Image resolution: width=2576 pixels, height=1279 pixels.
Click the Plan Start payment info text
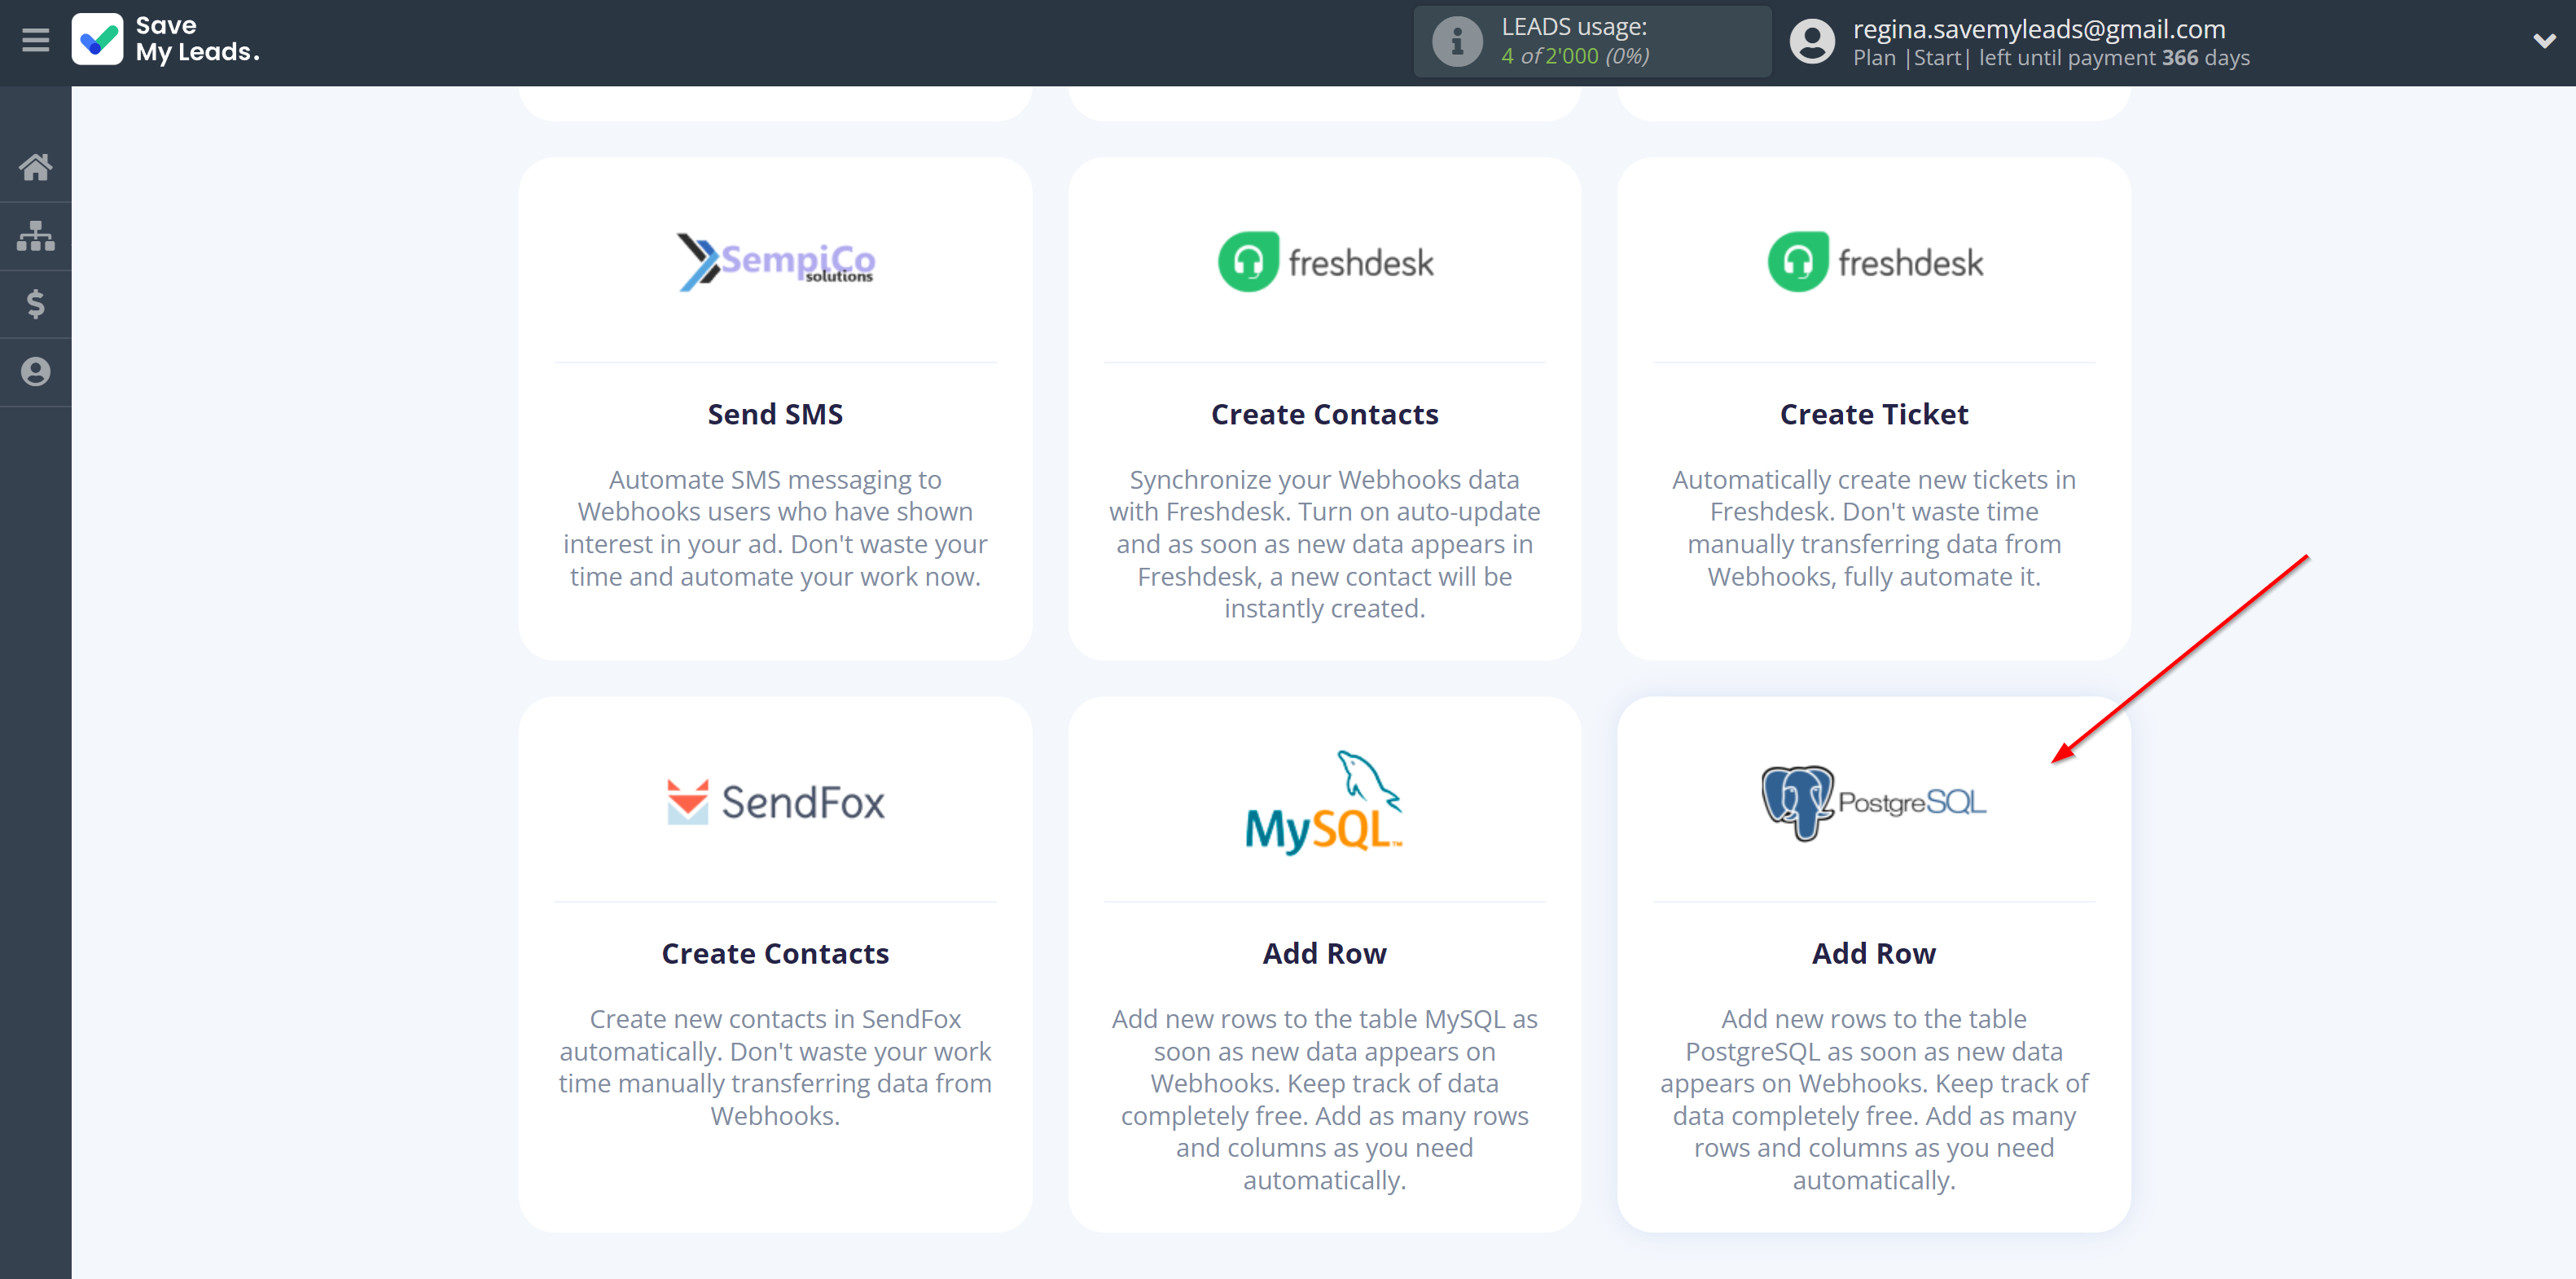click(2051, 58)
